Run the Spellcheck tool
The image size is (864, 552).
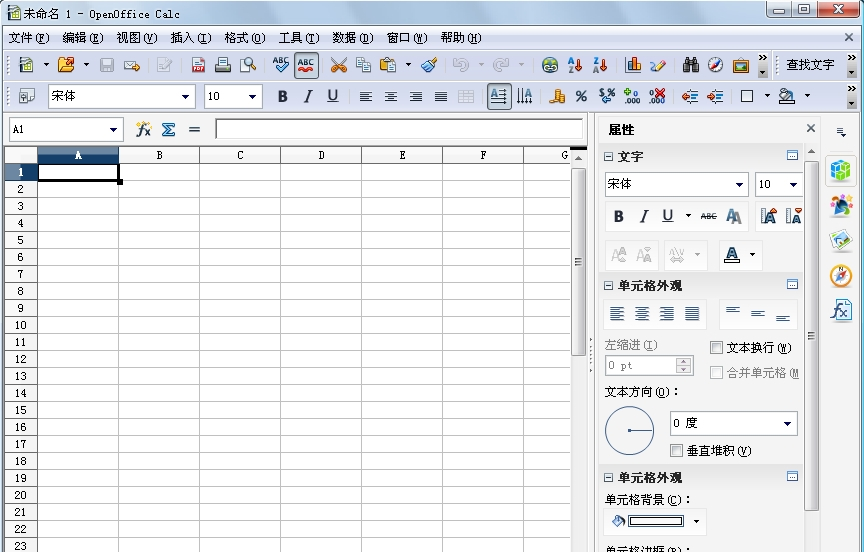pyautogui.click(x=280, y=65)
